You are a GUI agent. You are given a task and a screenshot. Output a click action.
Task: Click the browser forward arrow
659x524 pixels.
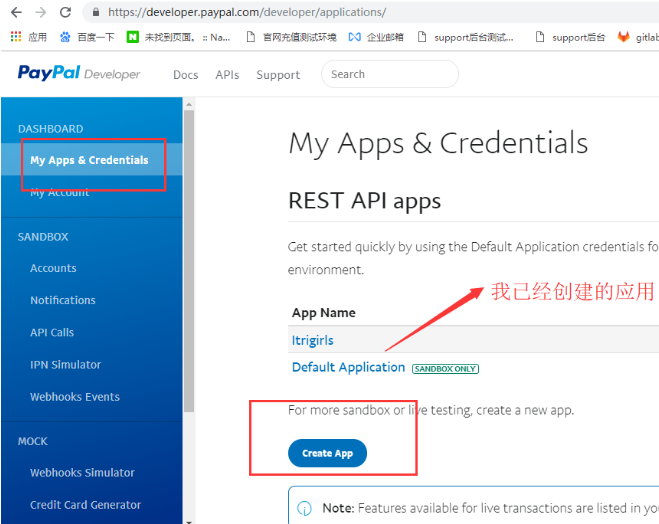(x=41, y=12)
